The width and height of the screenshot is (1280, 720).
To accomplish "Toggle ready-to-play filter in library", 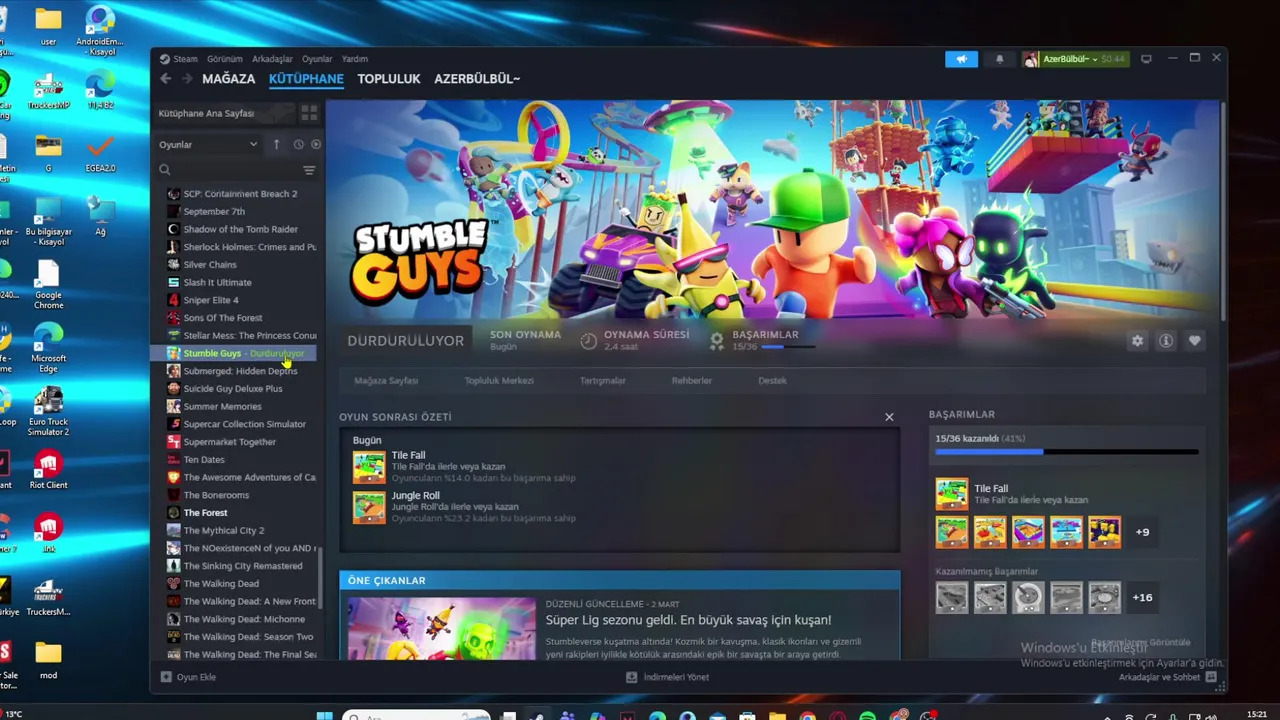I will (x=316, y=144).
